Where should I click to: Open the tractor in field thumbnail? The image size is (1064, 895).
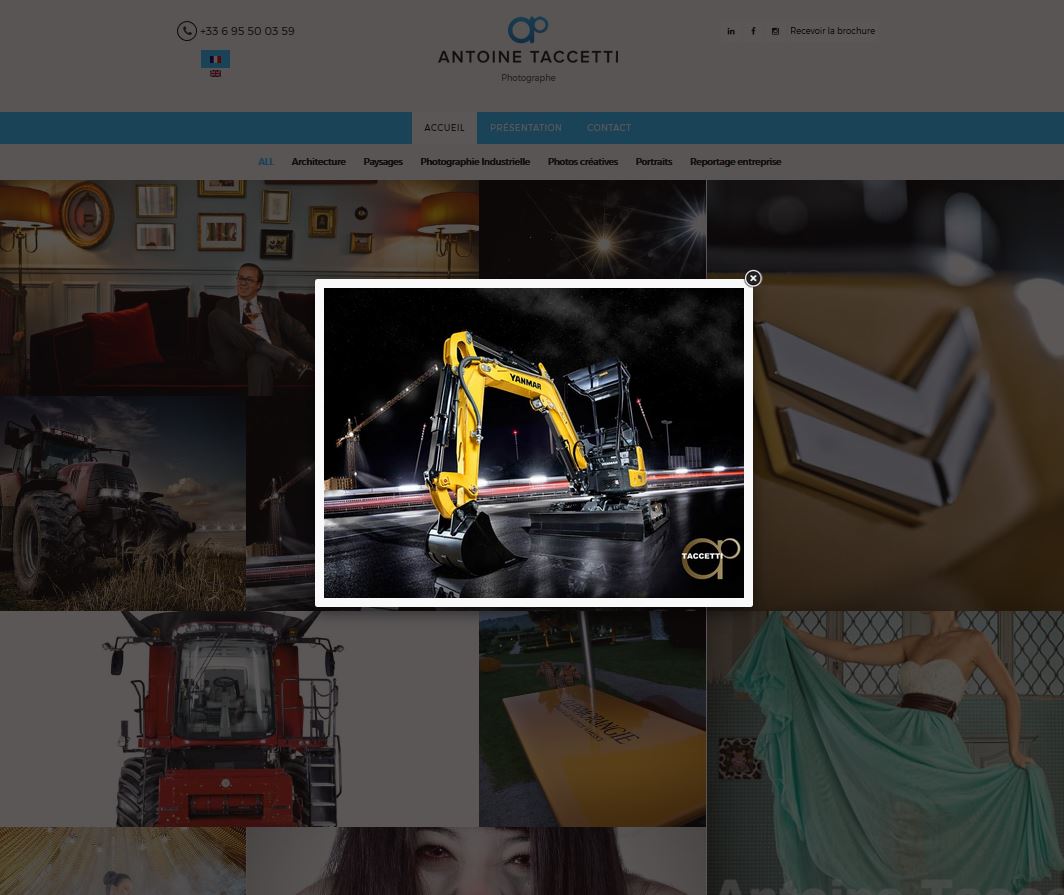click(x=123, y=503)
